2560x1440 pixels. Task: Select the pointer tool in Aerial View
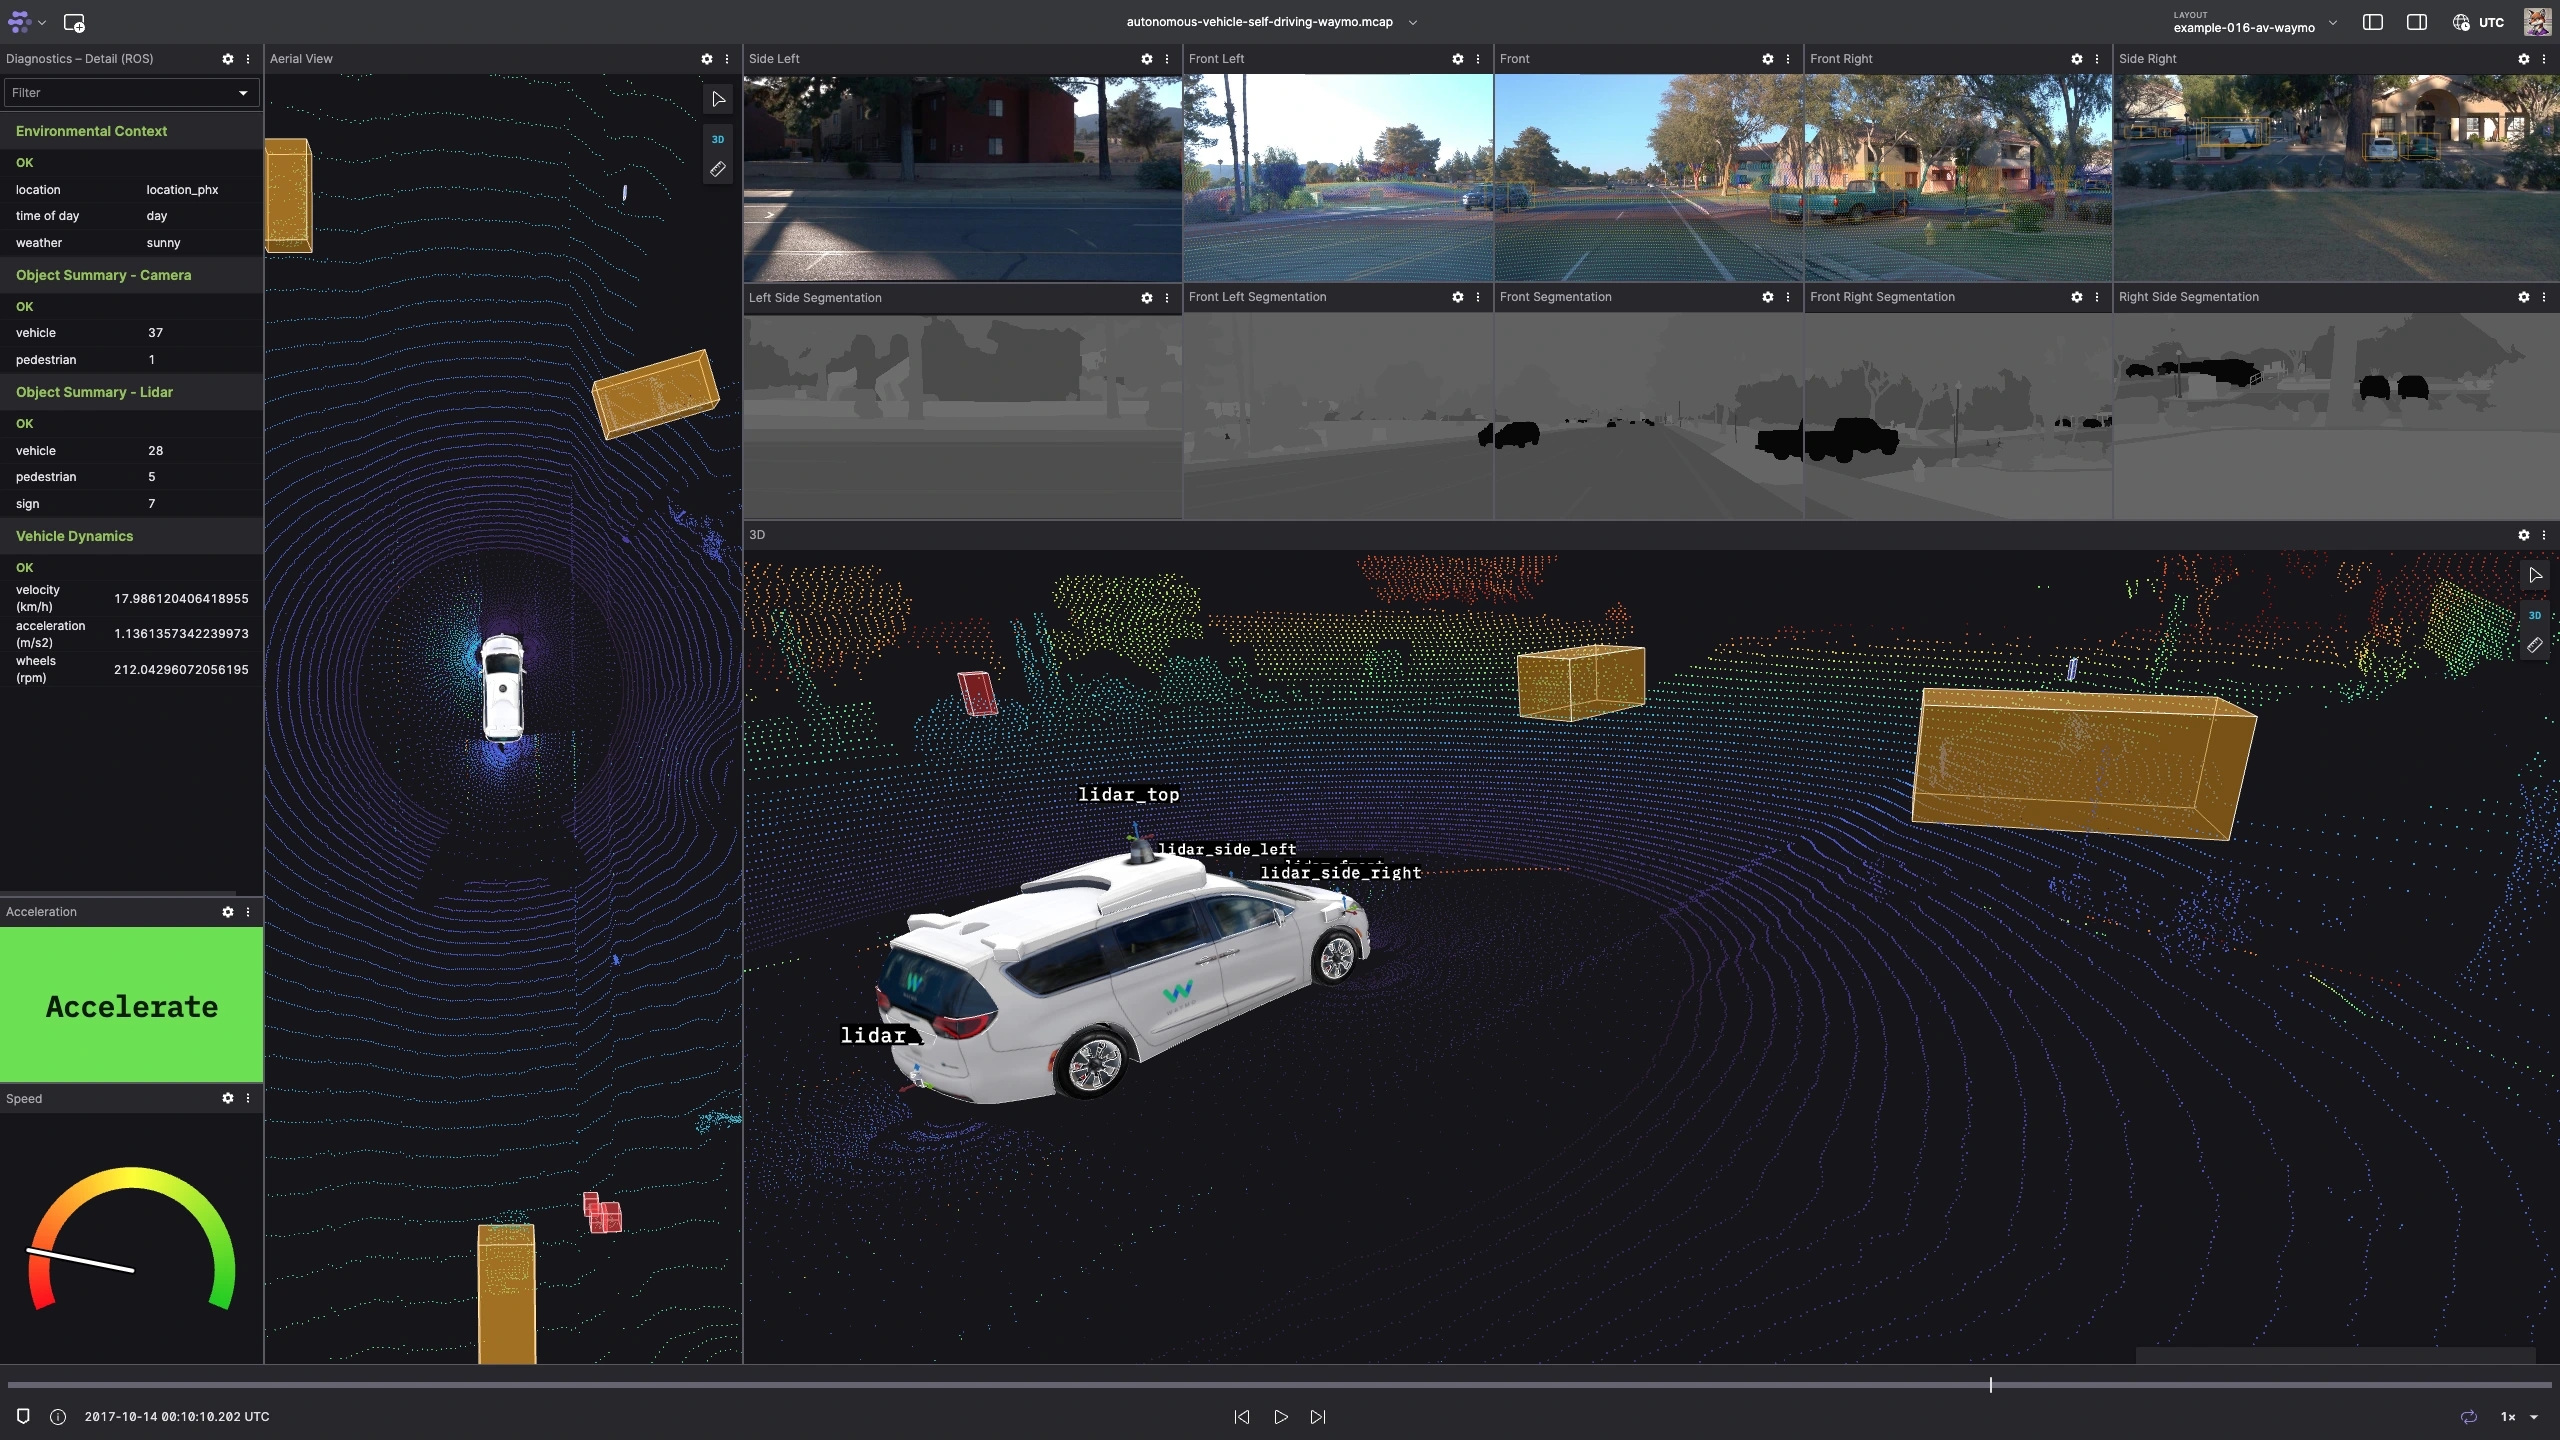click(718, 98)
